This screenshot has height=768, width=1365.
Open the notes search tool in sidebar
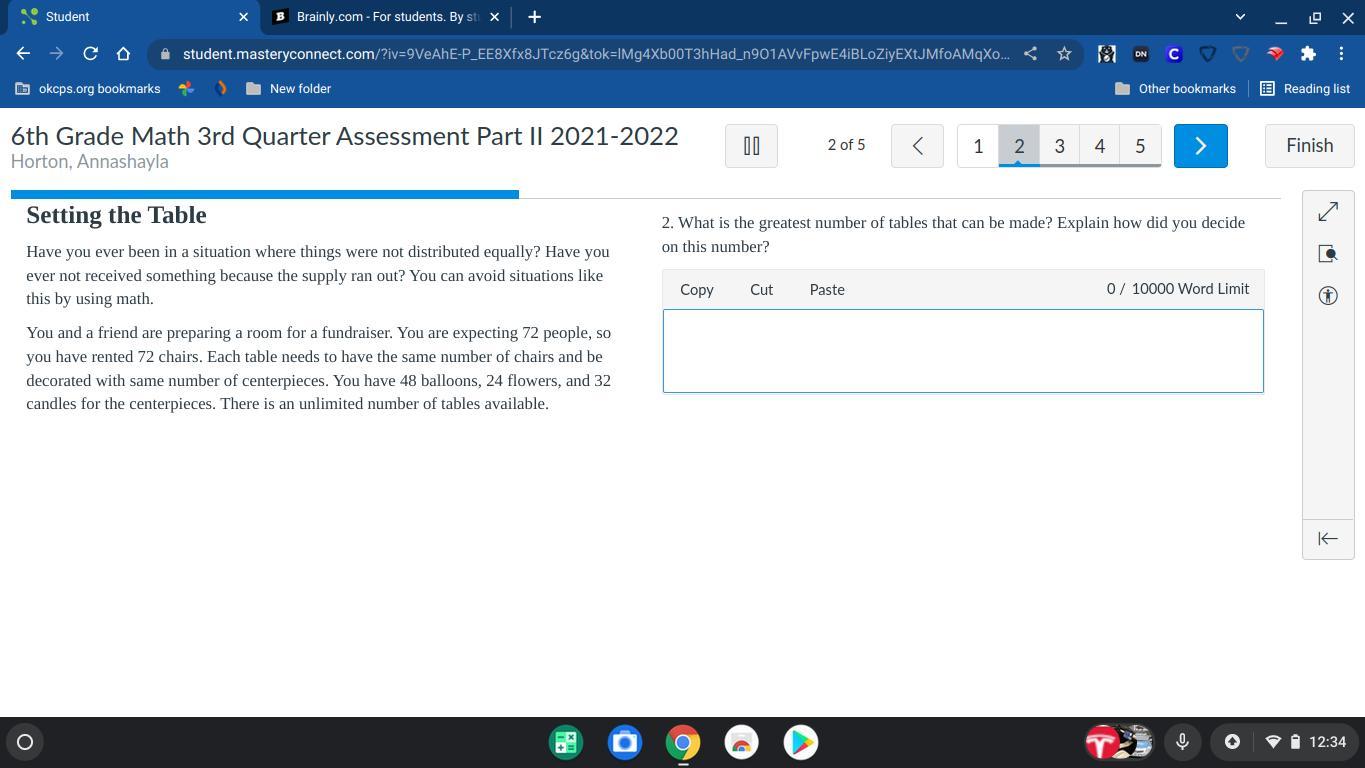click(x=1328, y=254)
